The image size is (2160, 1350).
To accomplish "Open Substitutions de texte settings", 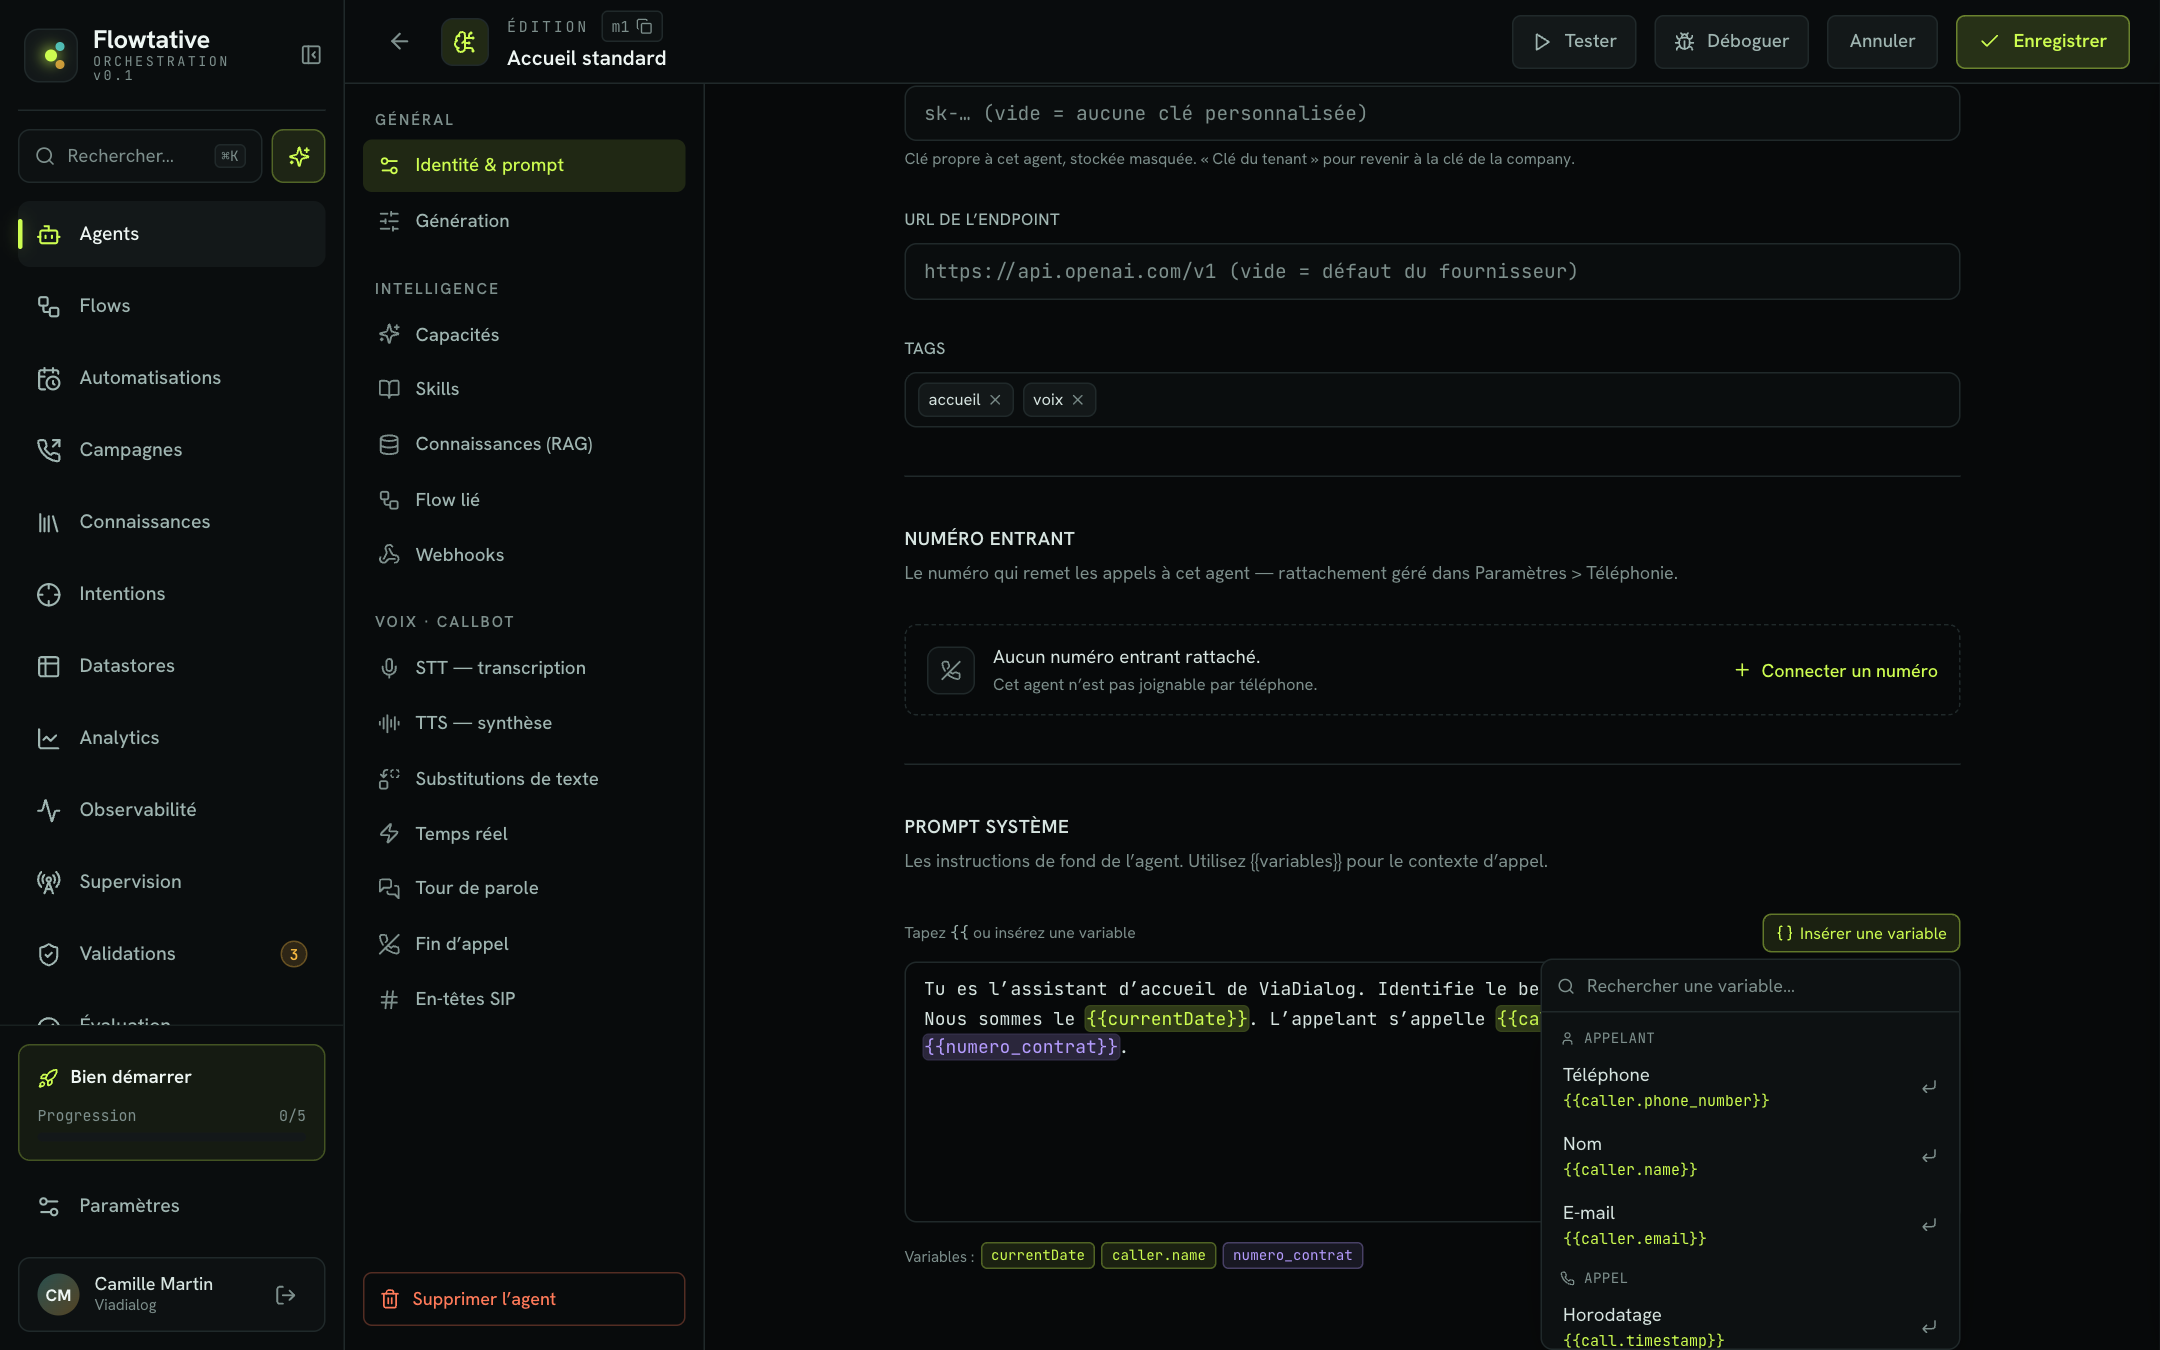I will point(524,779).
